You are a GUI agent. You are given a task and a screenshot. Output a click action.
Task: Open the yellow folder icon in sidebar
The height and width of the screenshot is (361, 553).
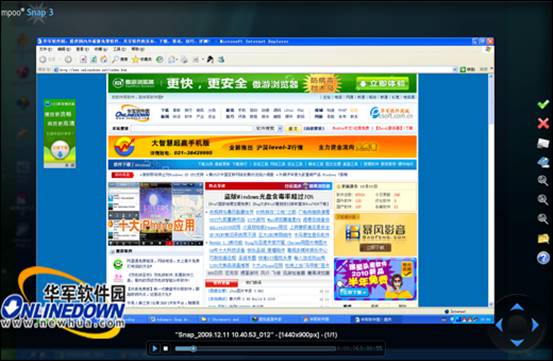(x=543, y=239)
